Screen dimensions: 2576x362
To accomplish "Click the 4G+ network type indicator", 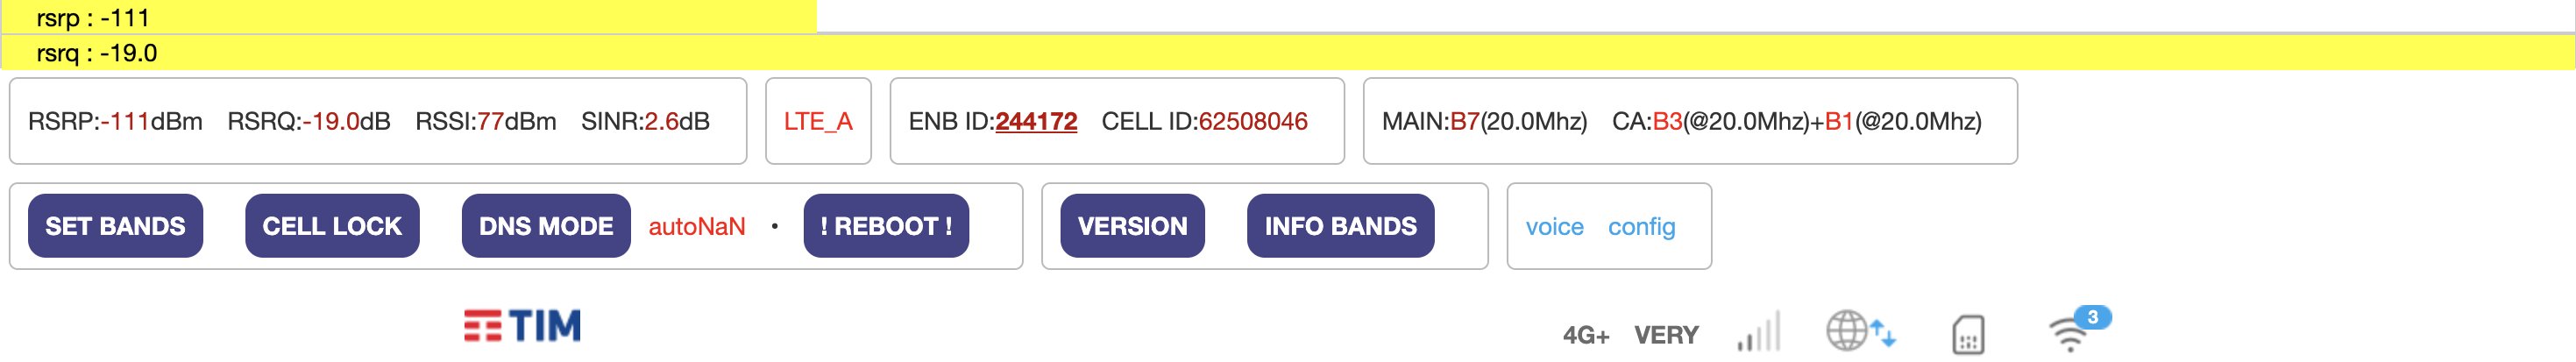I will point(1585,335).
